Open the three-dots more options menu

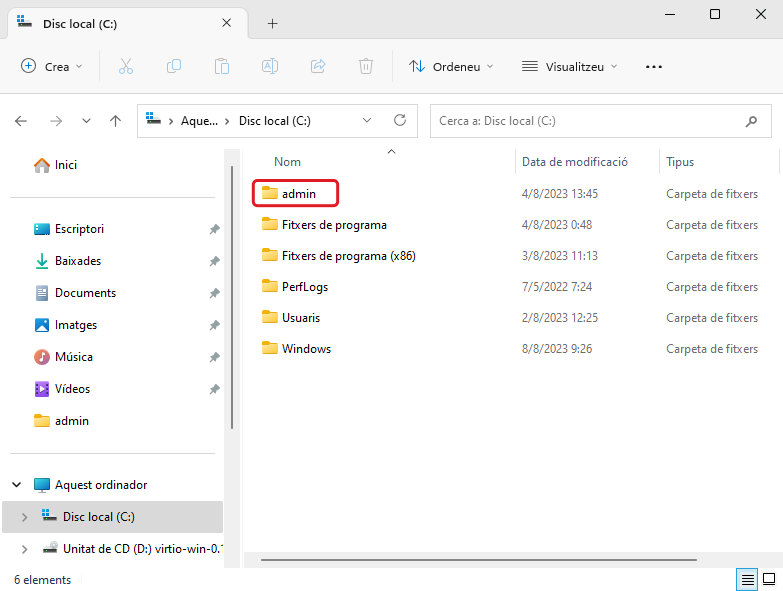pos(654,66)
